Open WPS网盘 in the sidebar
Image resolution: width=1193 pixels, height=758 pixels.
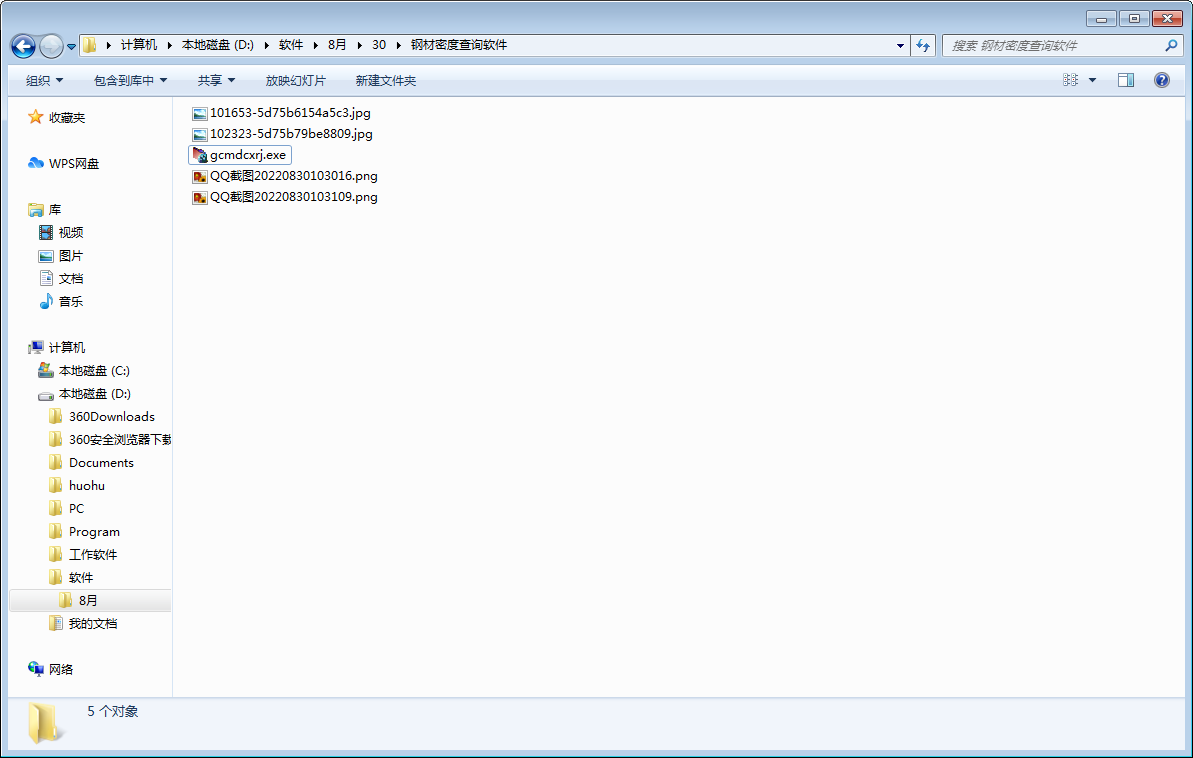(x=74, y=164)
